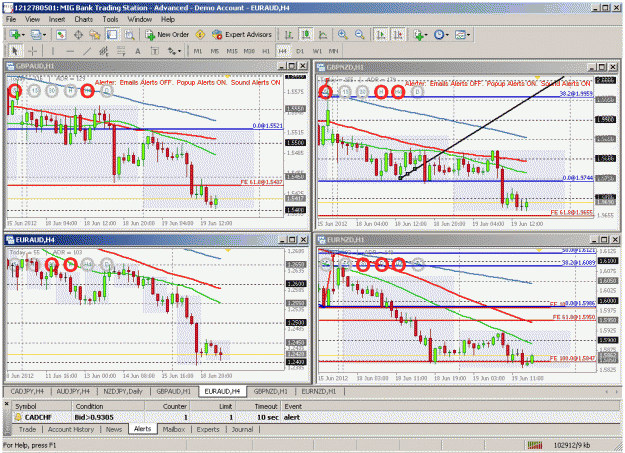Toggle the Terminal panel toolbar icon
The width and height of the screenshot is (625, 453).
click(112, 35)
